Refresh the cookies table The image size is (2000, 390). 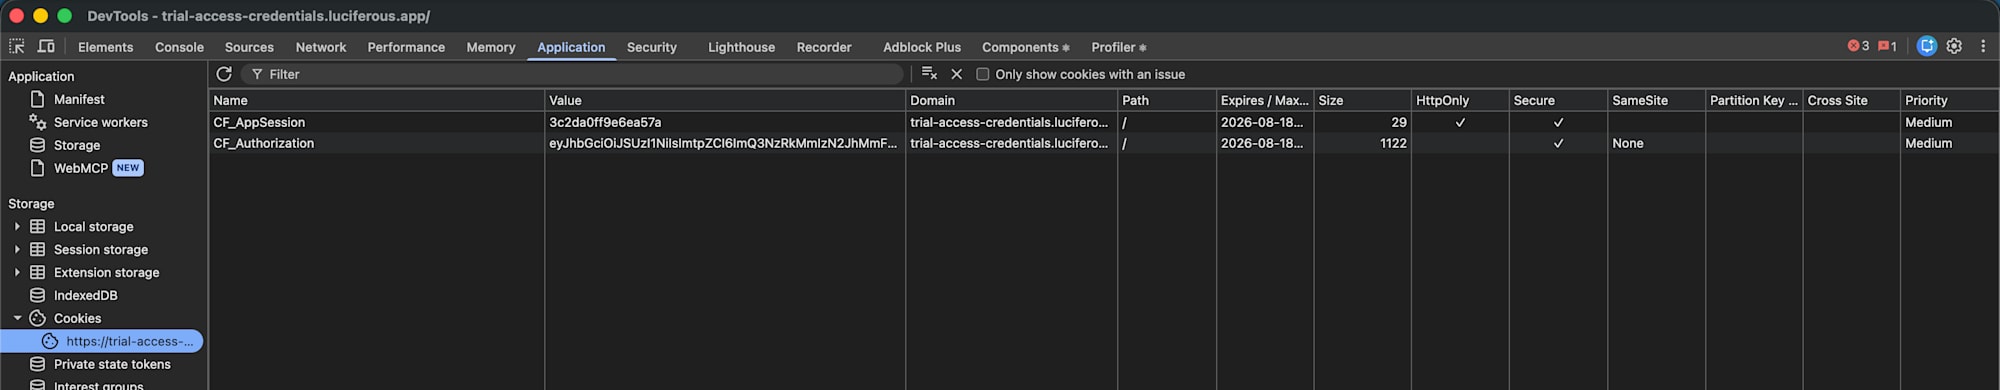click(224, 74)
